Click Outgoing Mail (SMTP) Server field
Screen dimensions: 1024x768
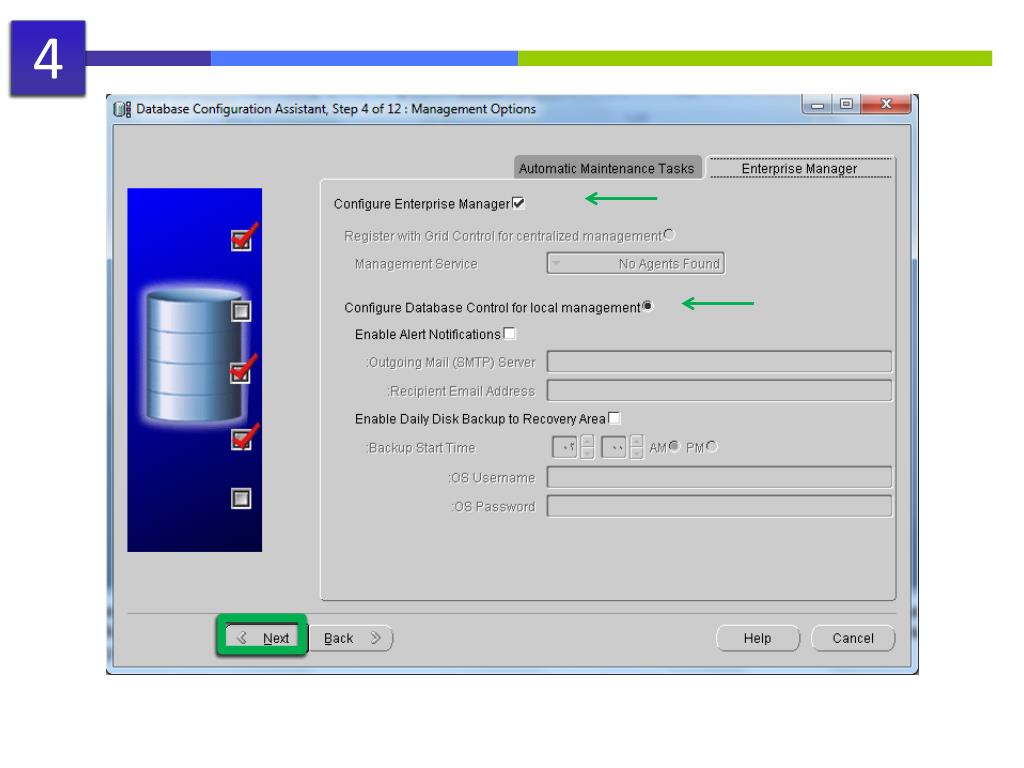(x=719, y=361)
